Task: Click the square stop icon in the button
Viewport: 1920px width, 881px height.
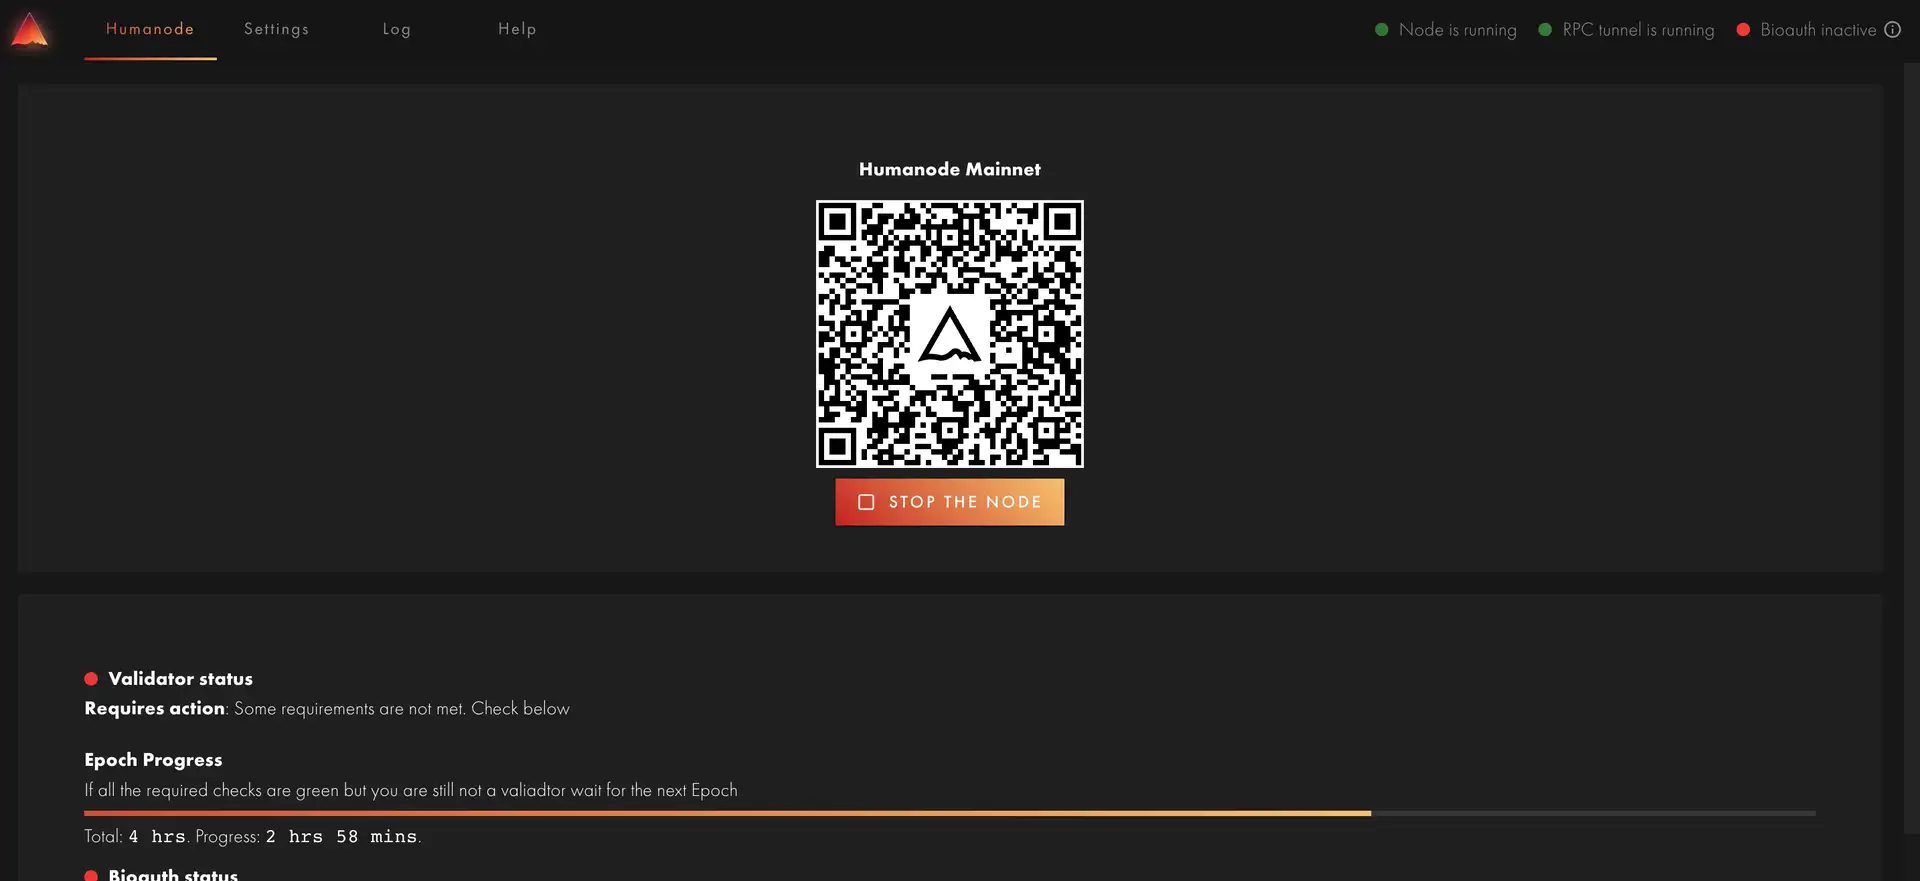Action: (x=866, y=502)
